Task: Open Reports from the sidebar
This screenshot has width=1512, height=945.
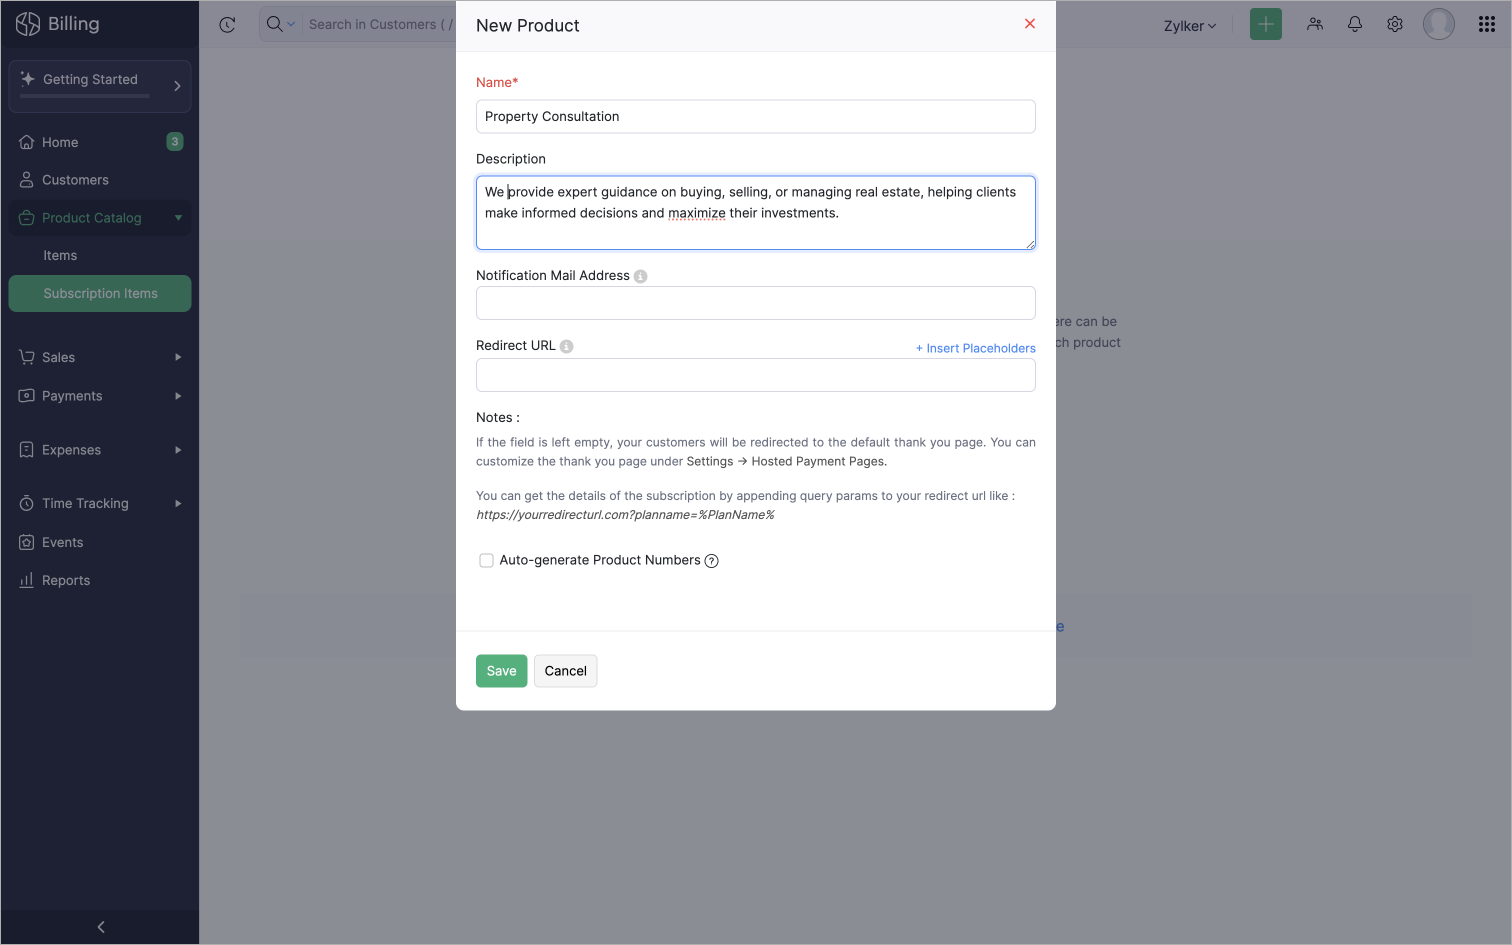Action: tap(66, 580)
